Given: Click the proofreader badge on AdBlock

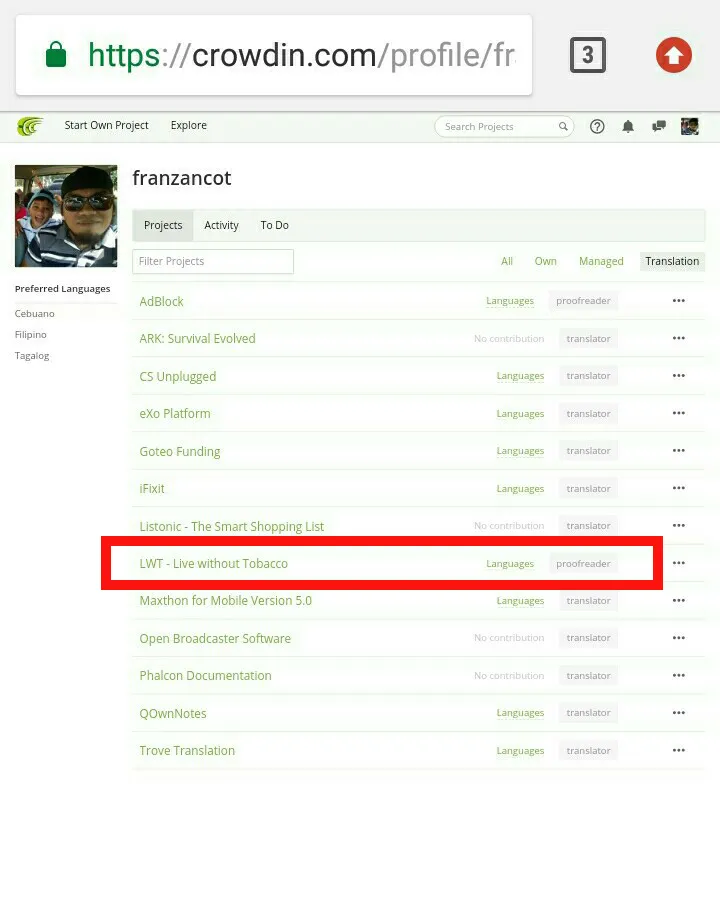Looking at the screenshot, I should 583,301.
